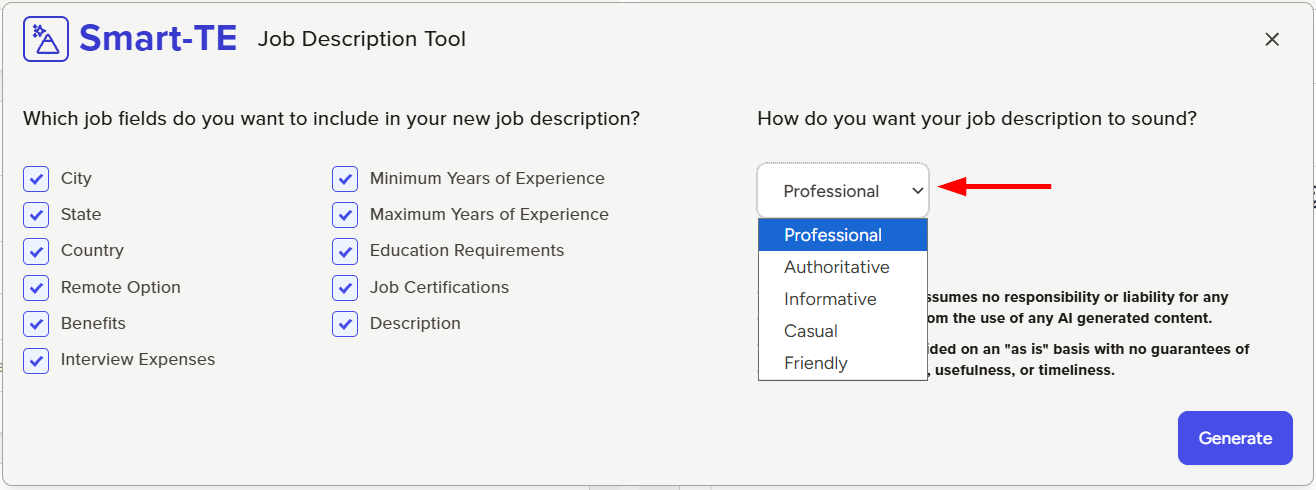This screenshot has width=1316, height=490.
Task: Choose the Authoritative tone option
Action: pos(837,267)
